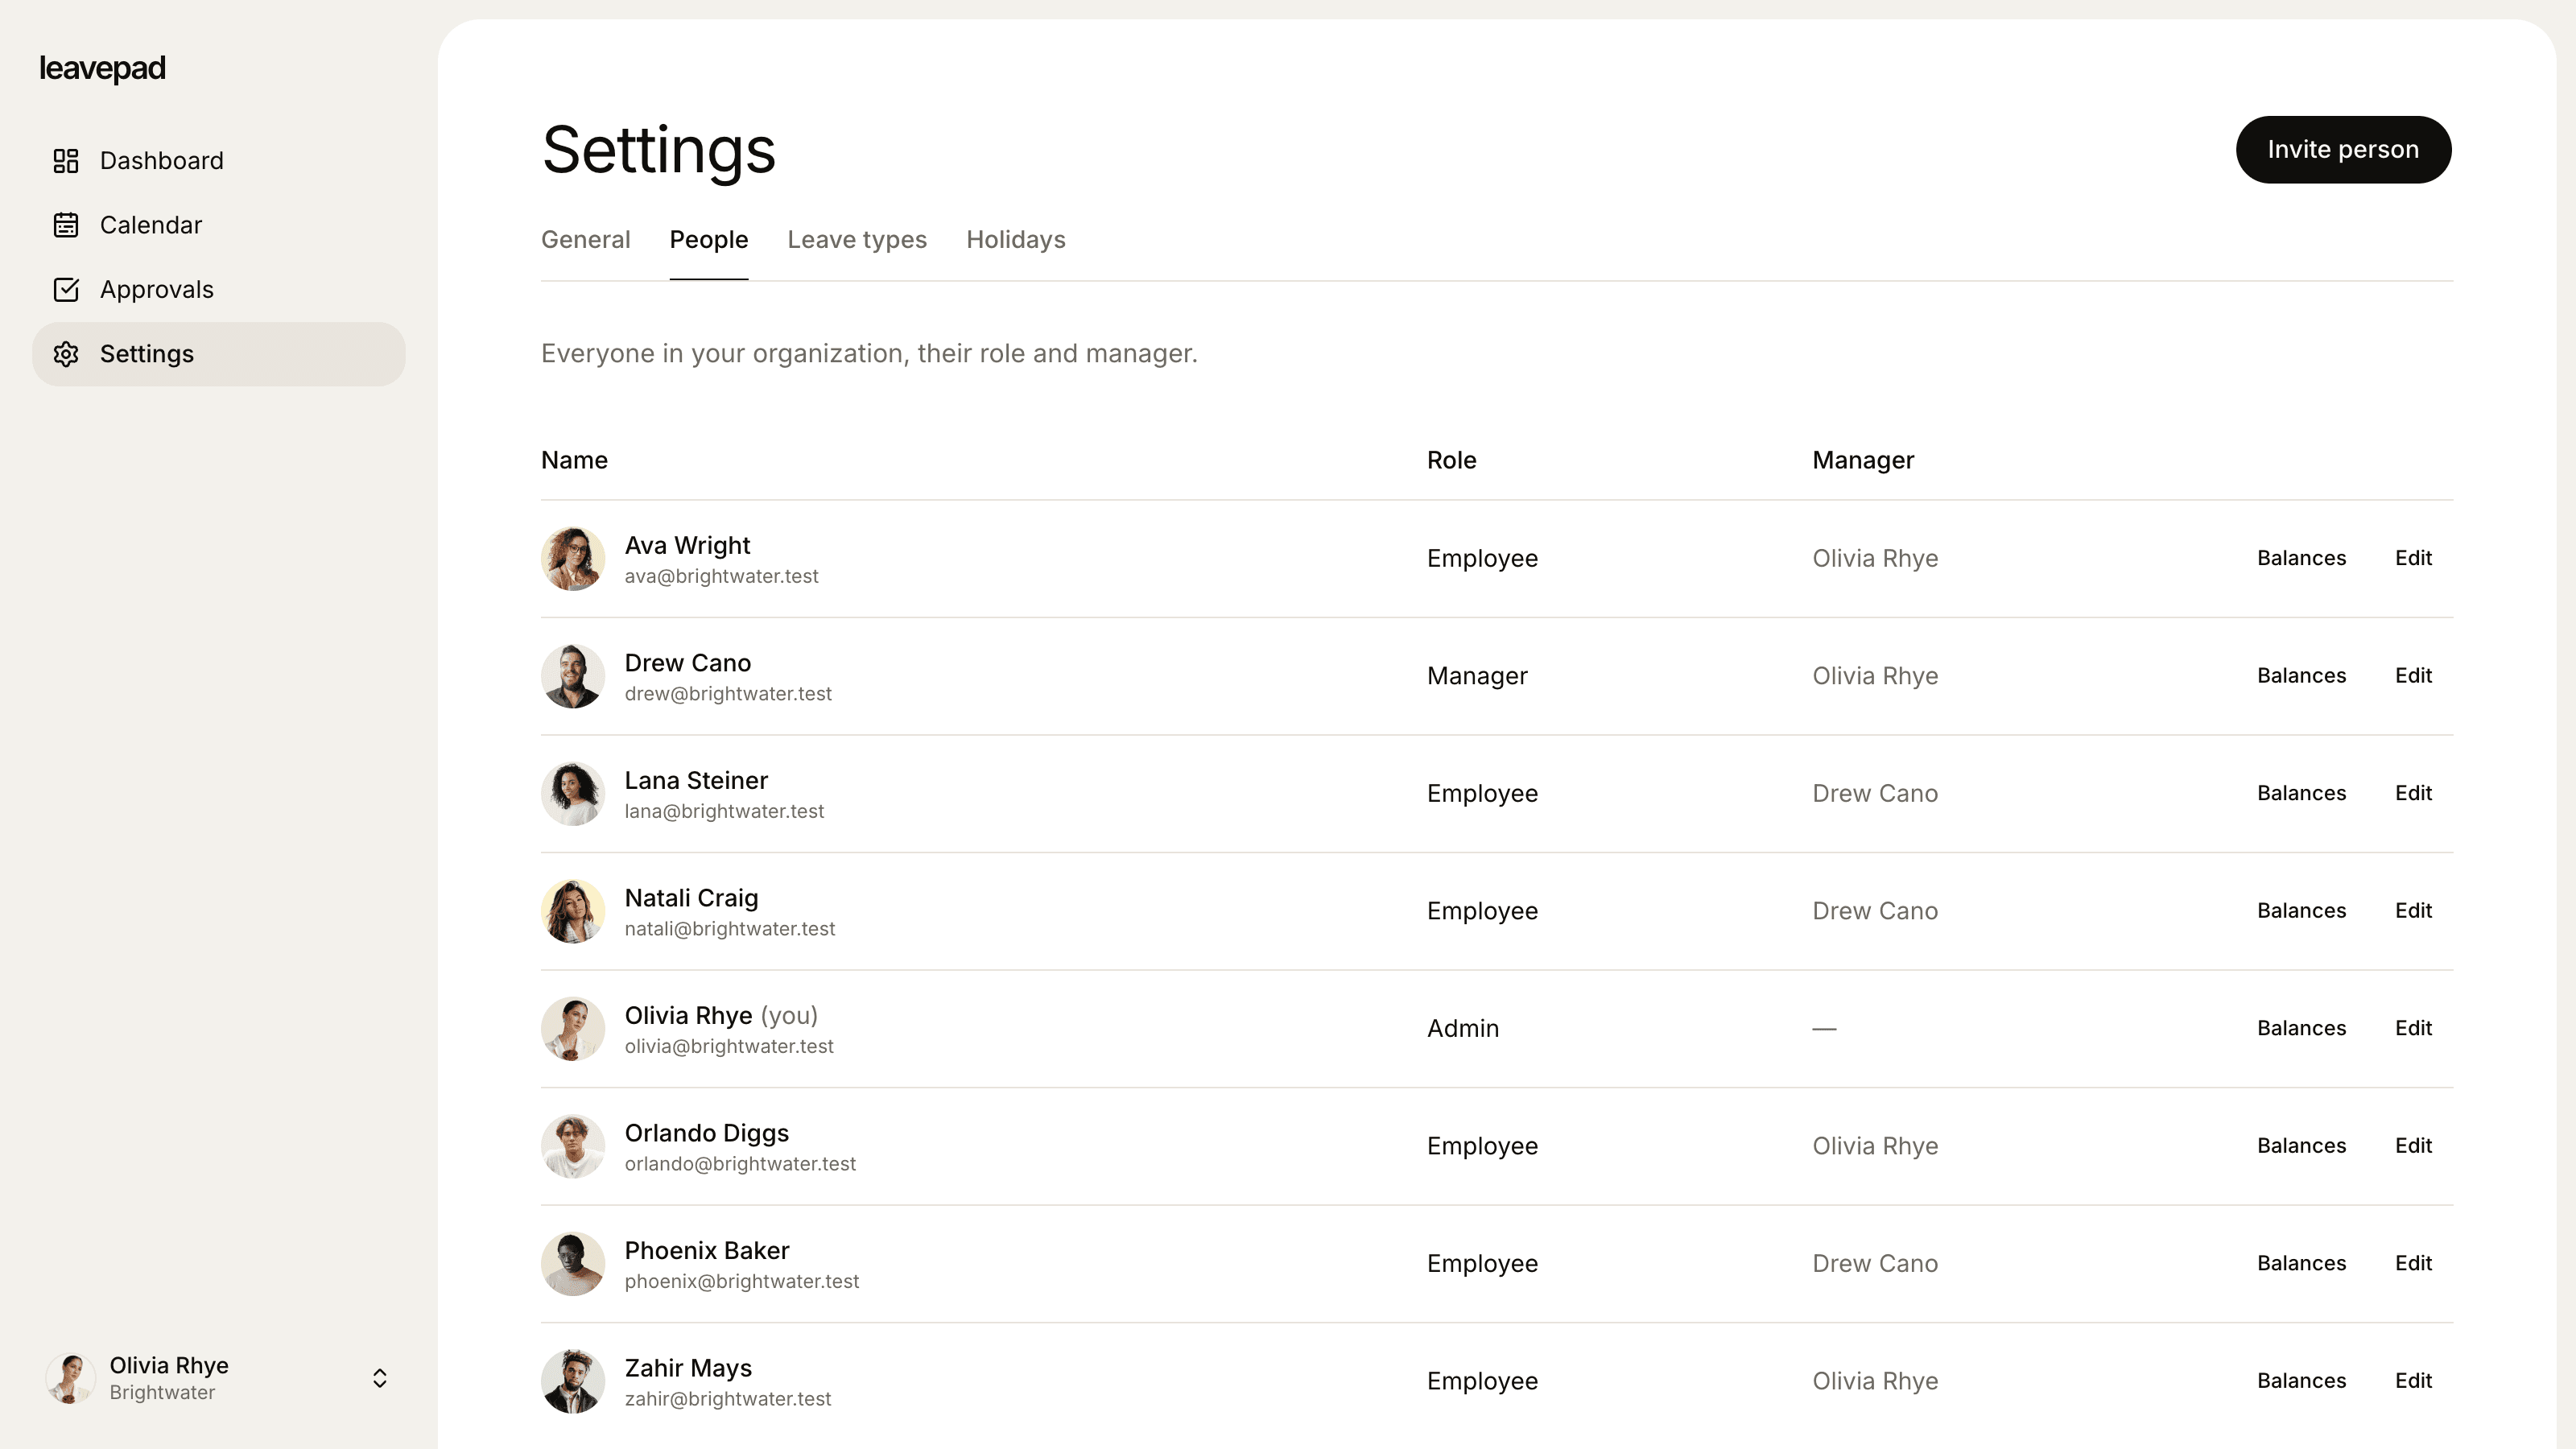
Task: Open Balances for Zahir Mays
Action: point(2301,1381)
